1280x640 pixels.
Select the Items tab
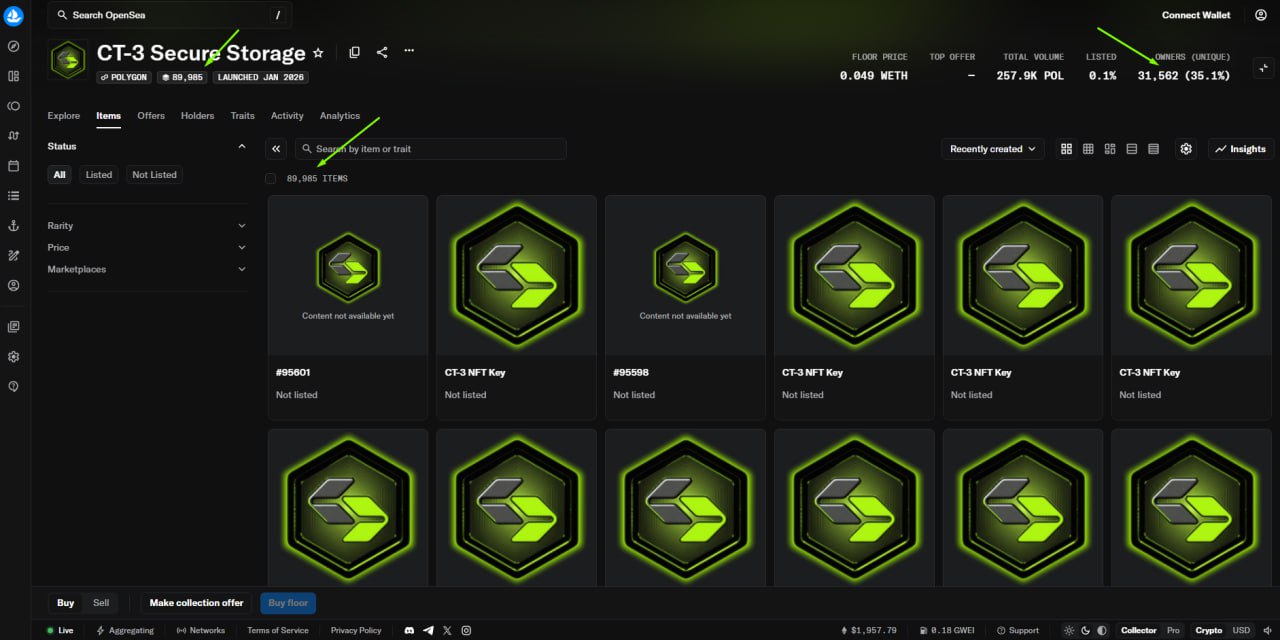point(108,116)
